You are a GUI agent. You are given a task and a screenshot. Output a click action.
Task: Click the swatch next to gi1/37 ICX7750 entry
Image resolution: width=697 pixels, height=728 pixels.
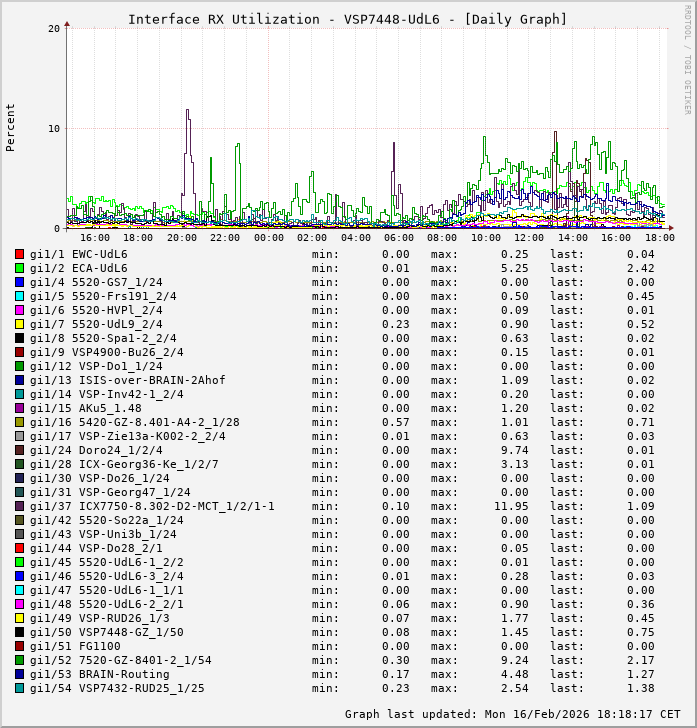pos(20,506)
